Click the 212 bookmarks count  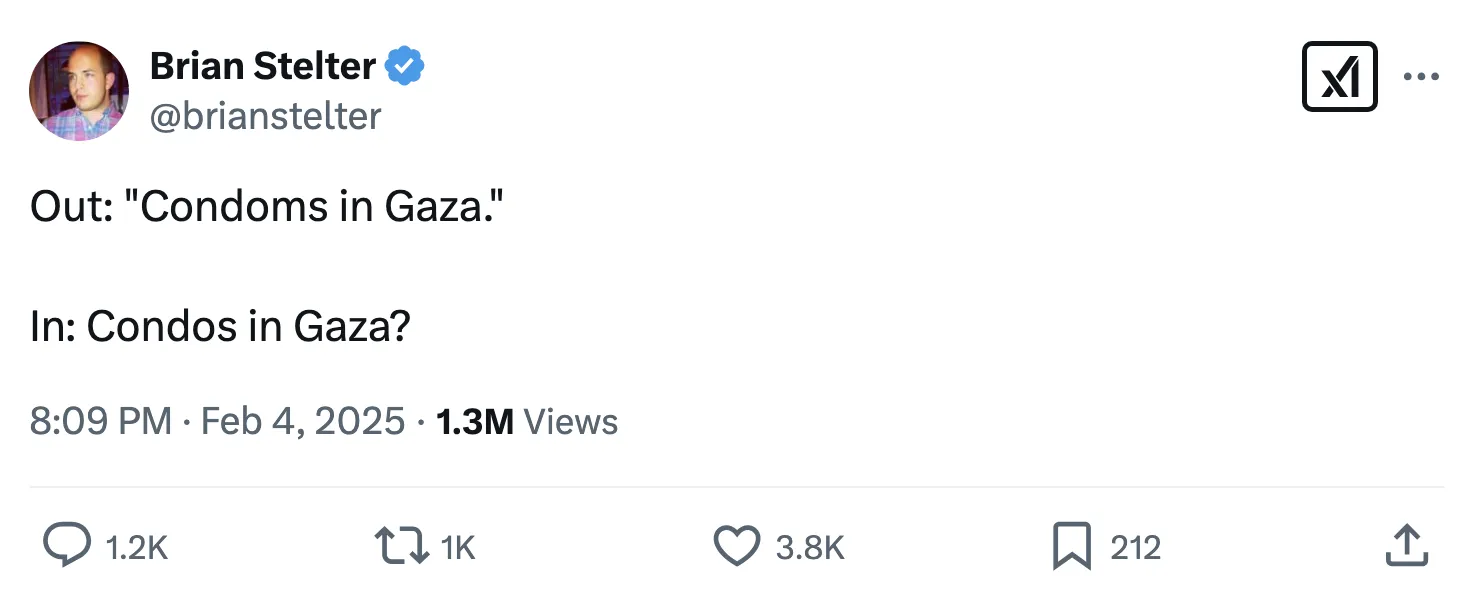click(x=1135, y=547)
